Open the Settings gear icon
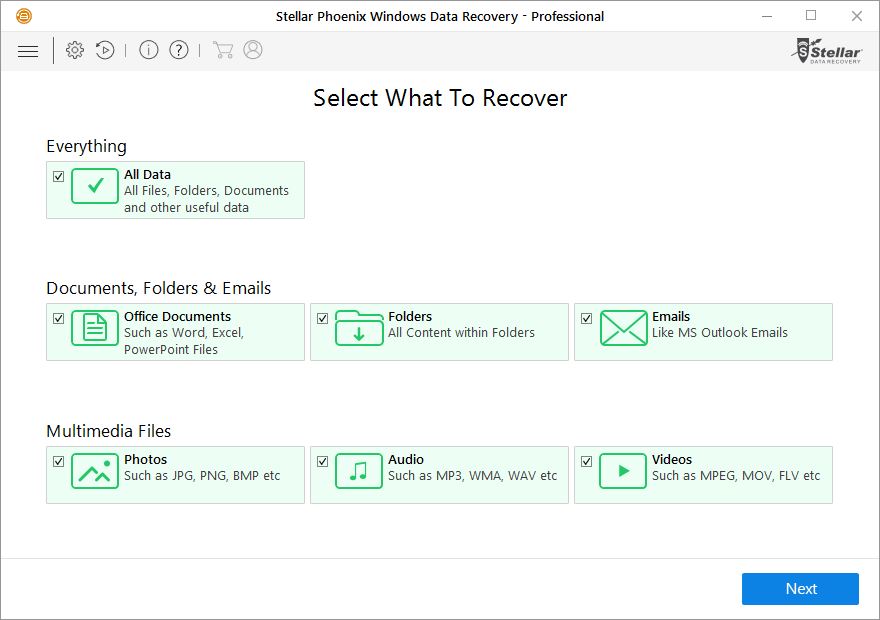 [x=74, y=49]
